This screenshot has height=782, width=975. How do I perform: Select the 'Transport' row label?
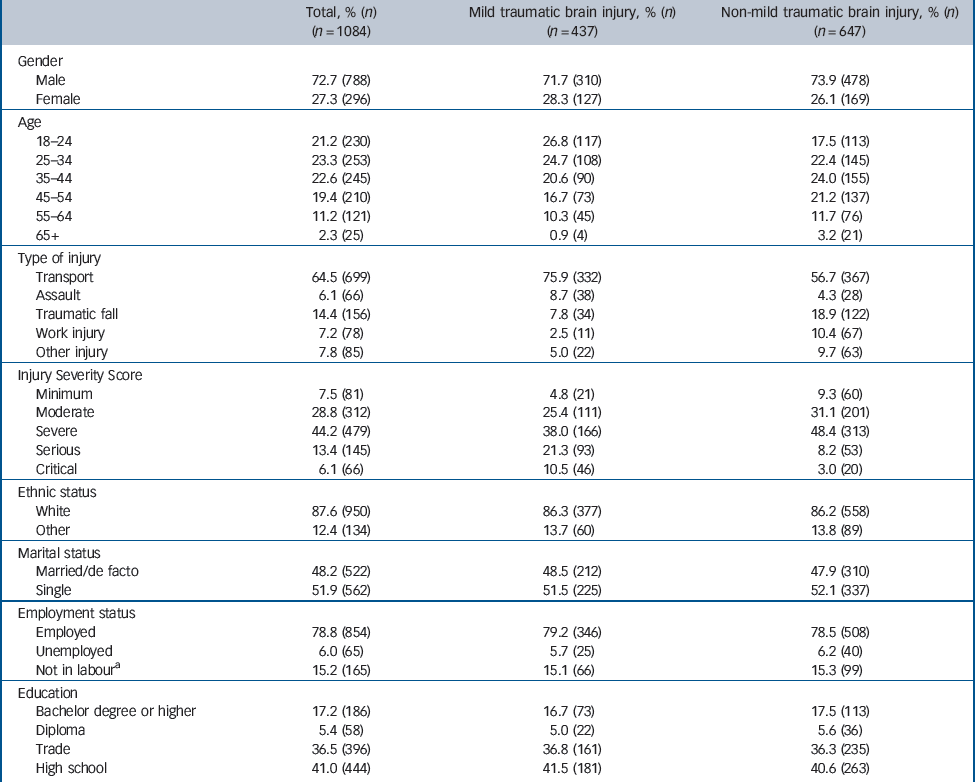click(x=64, y=277)
